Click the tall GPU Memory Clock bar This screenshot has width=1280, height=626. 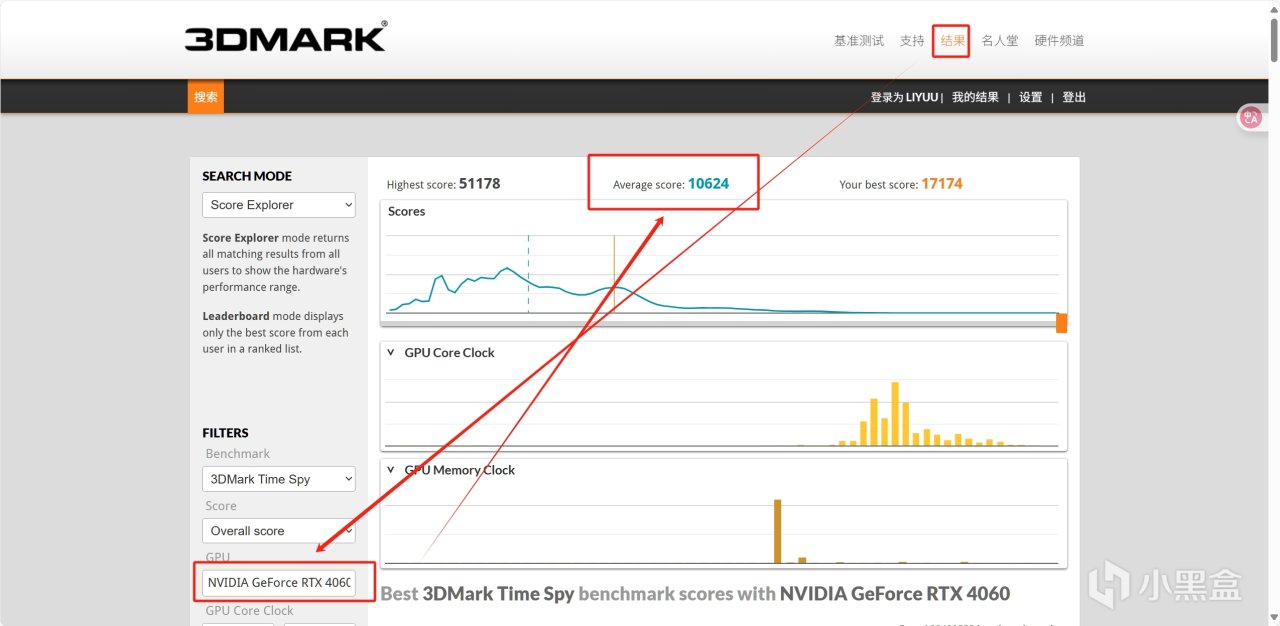click(777, 531)
